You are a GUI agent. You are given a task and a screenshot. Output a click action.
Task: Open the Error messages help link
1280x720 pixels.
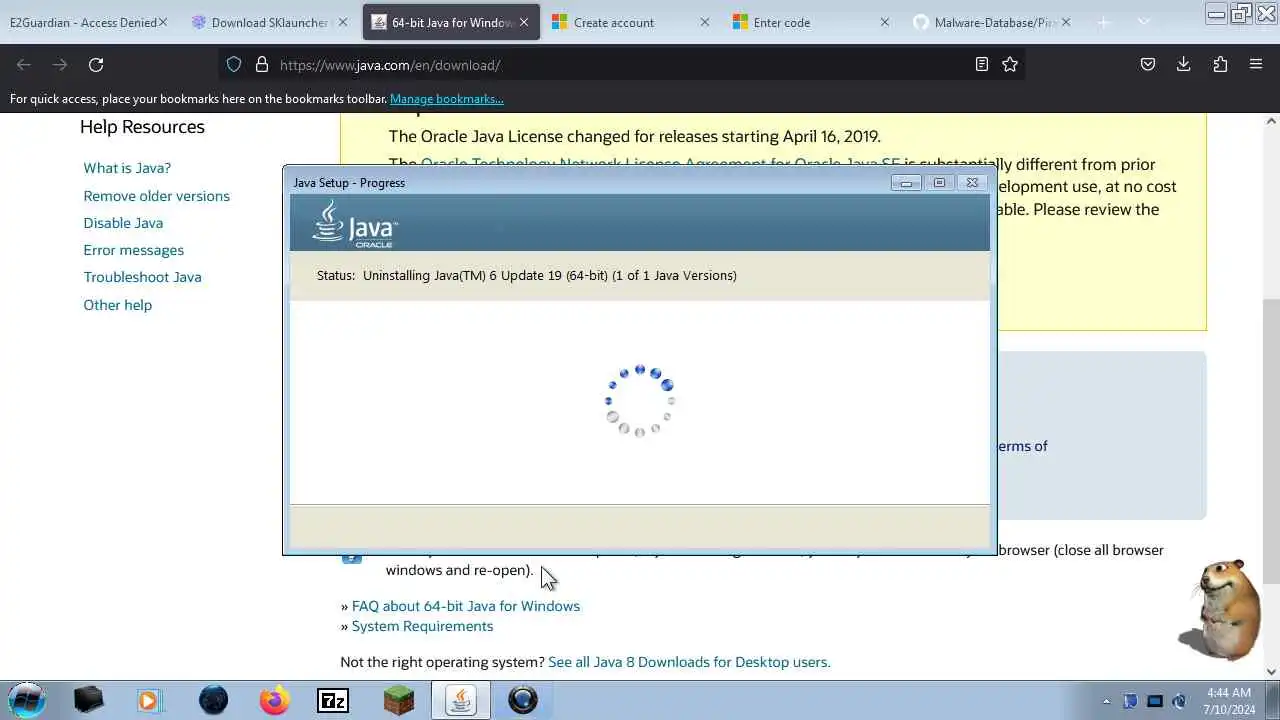tap(133, 250)
